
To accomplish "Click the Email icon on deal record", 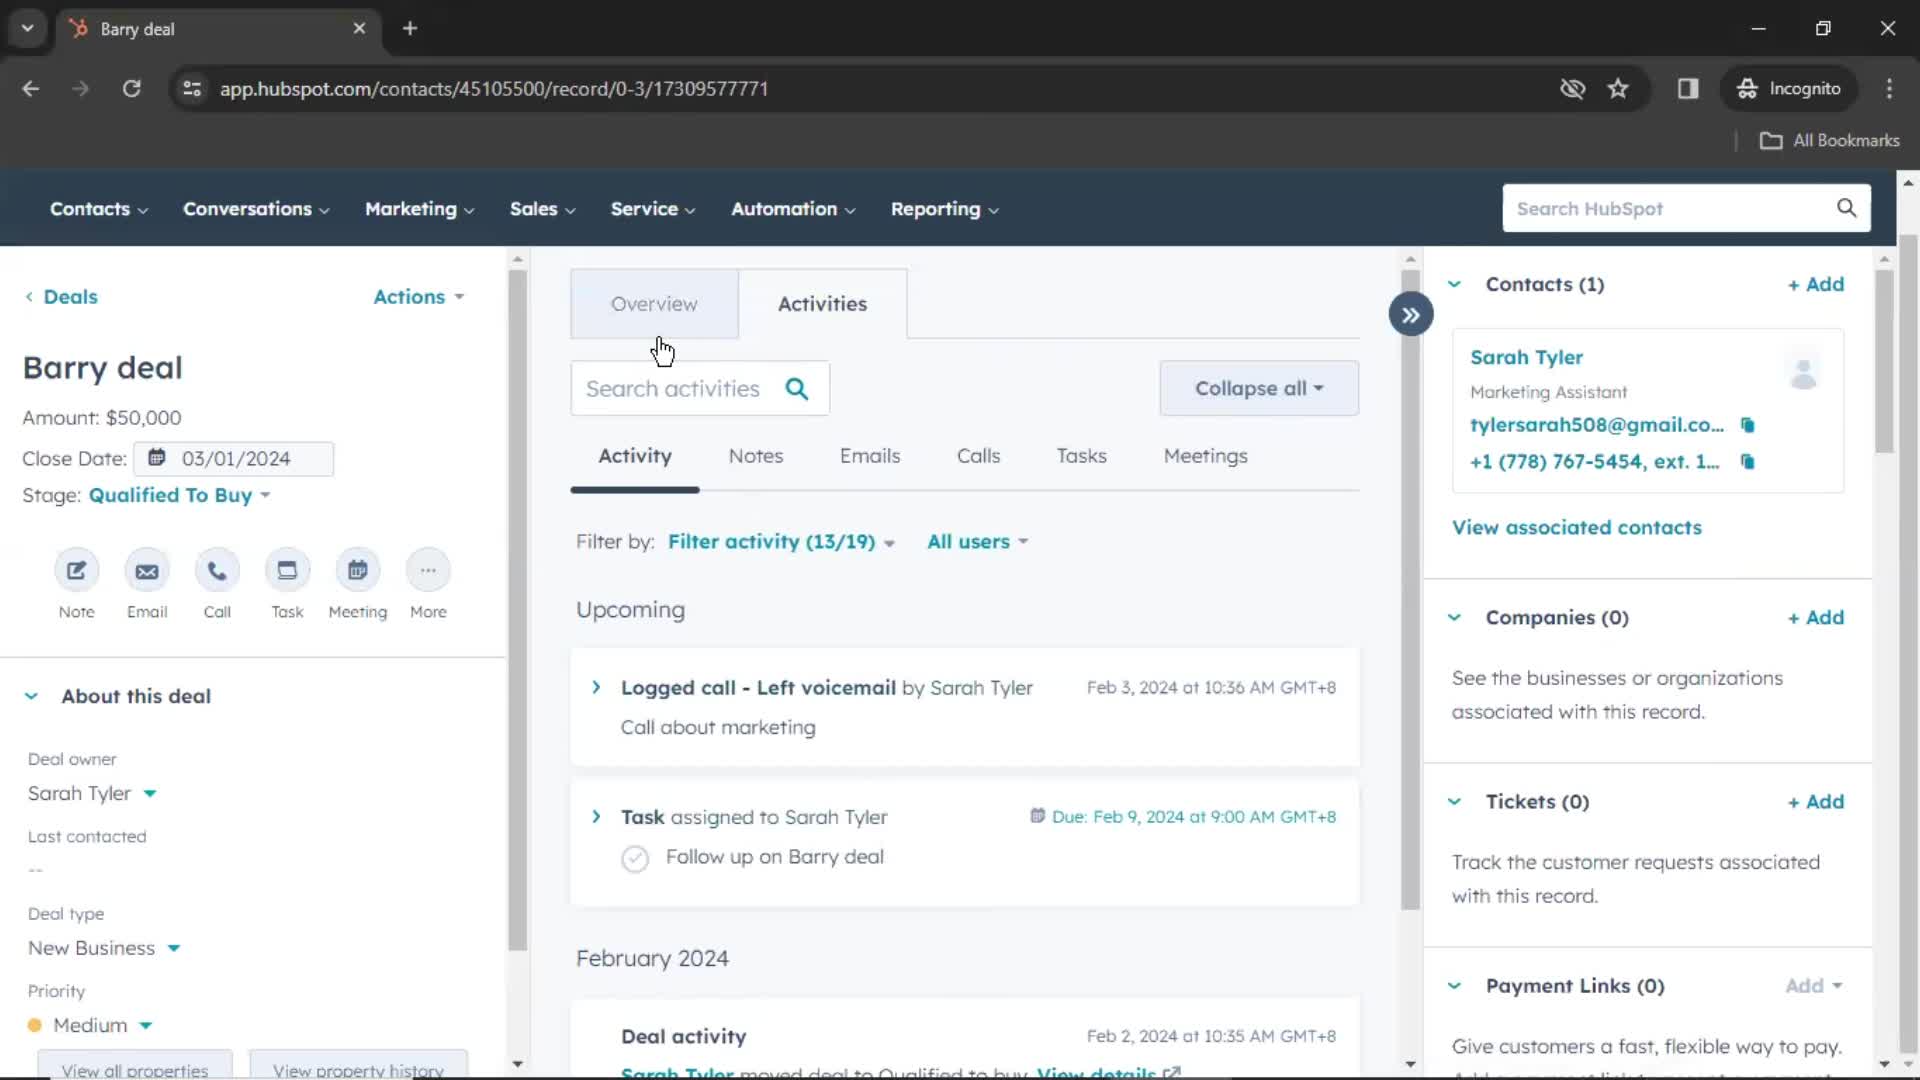I will pos(145,570).
